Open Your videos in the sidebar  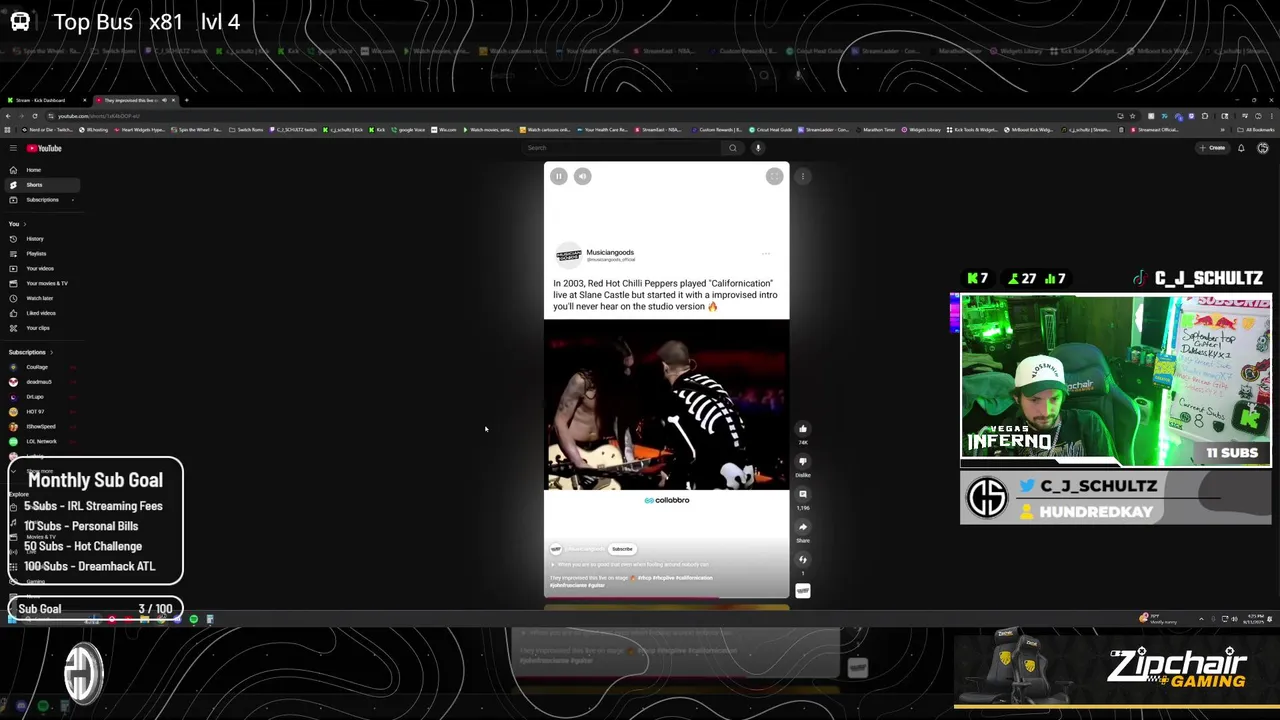pos(42,268)
